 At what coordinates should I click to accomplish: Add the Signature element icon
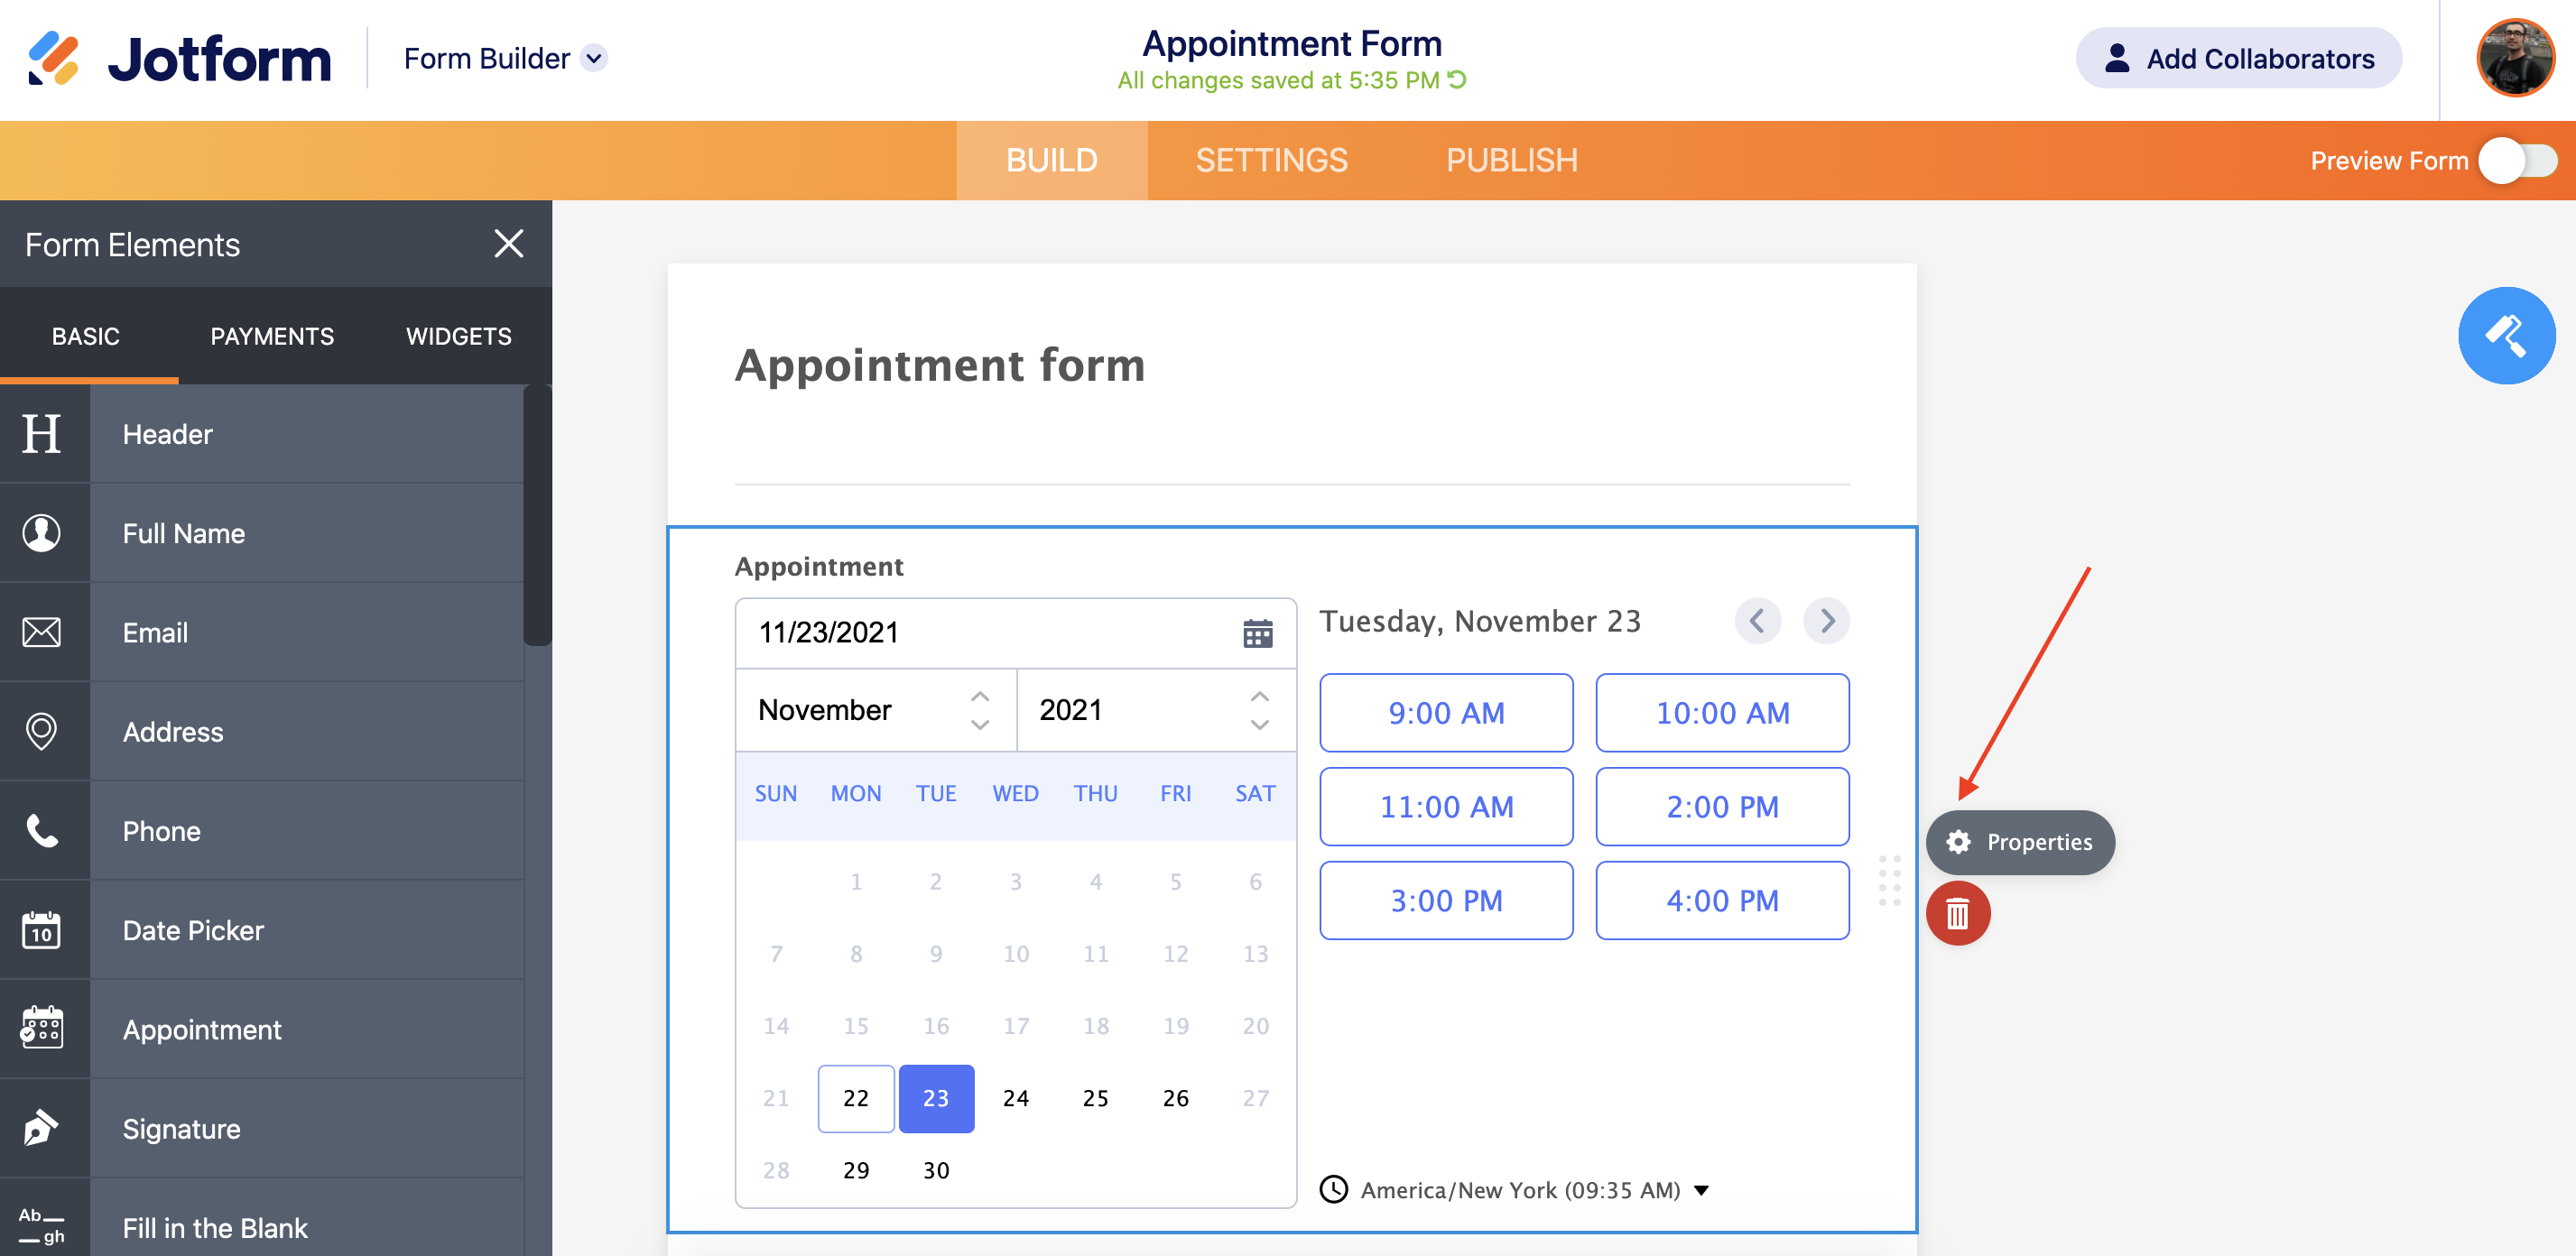point(42,1128)
